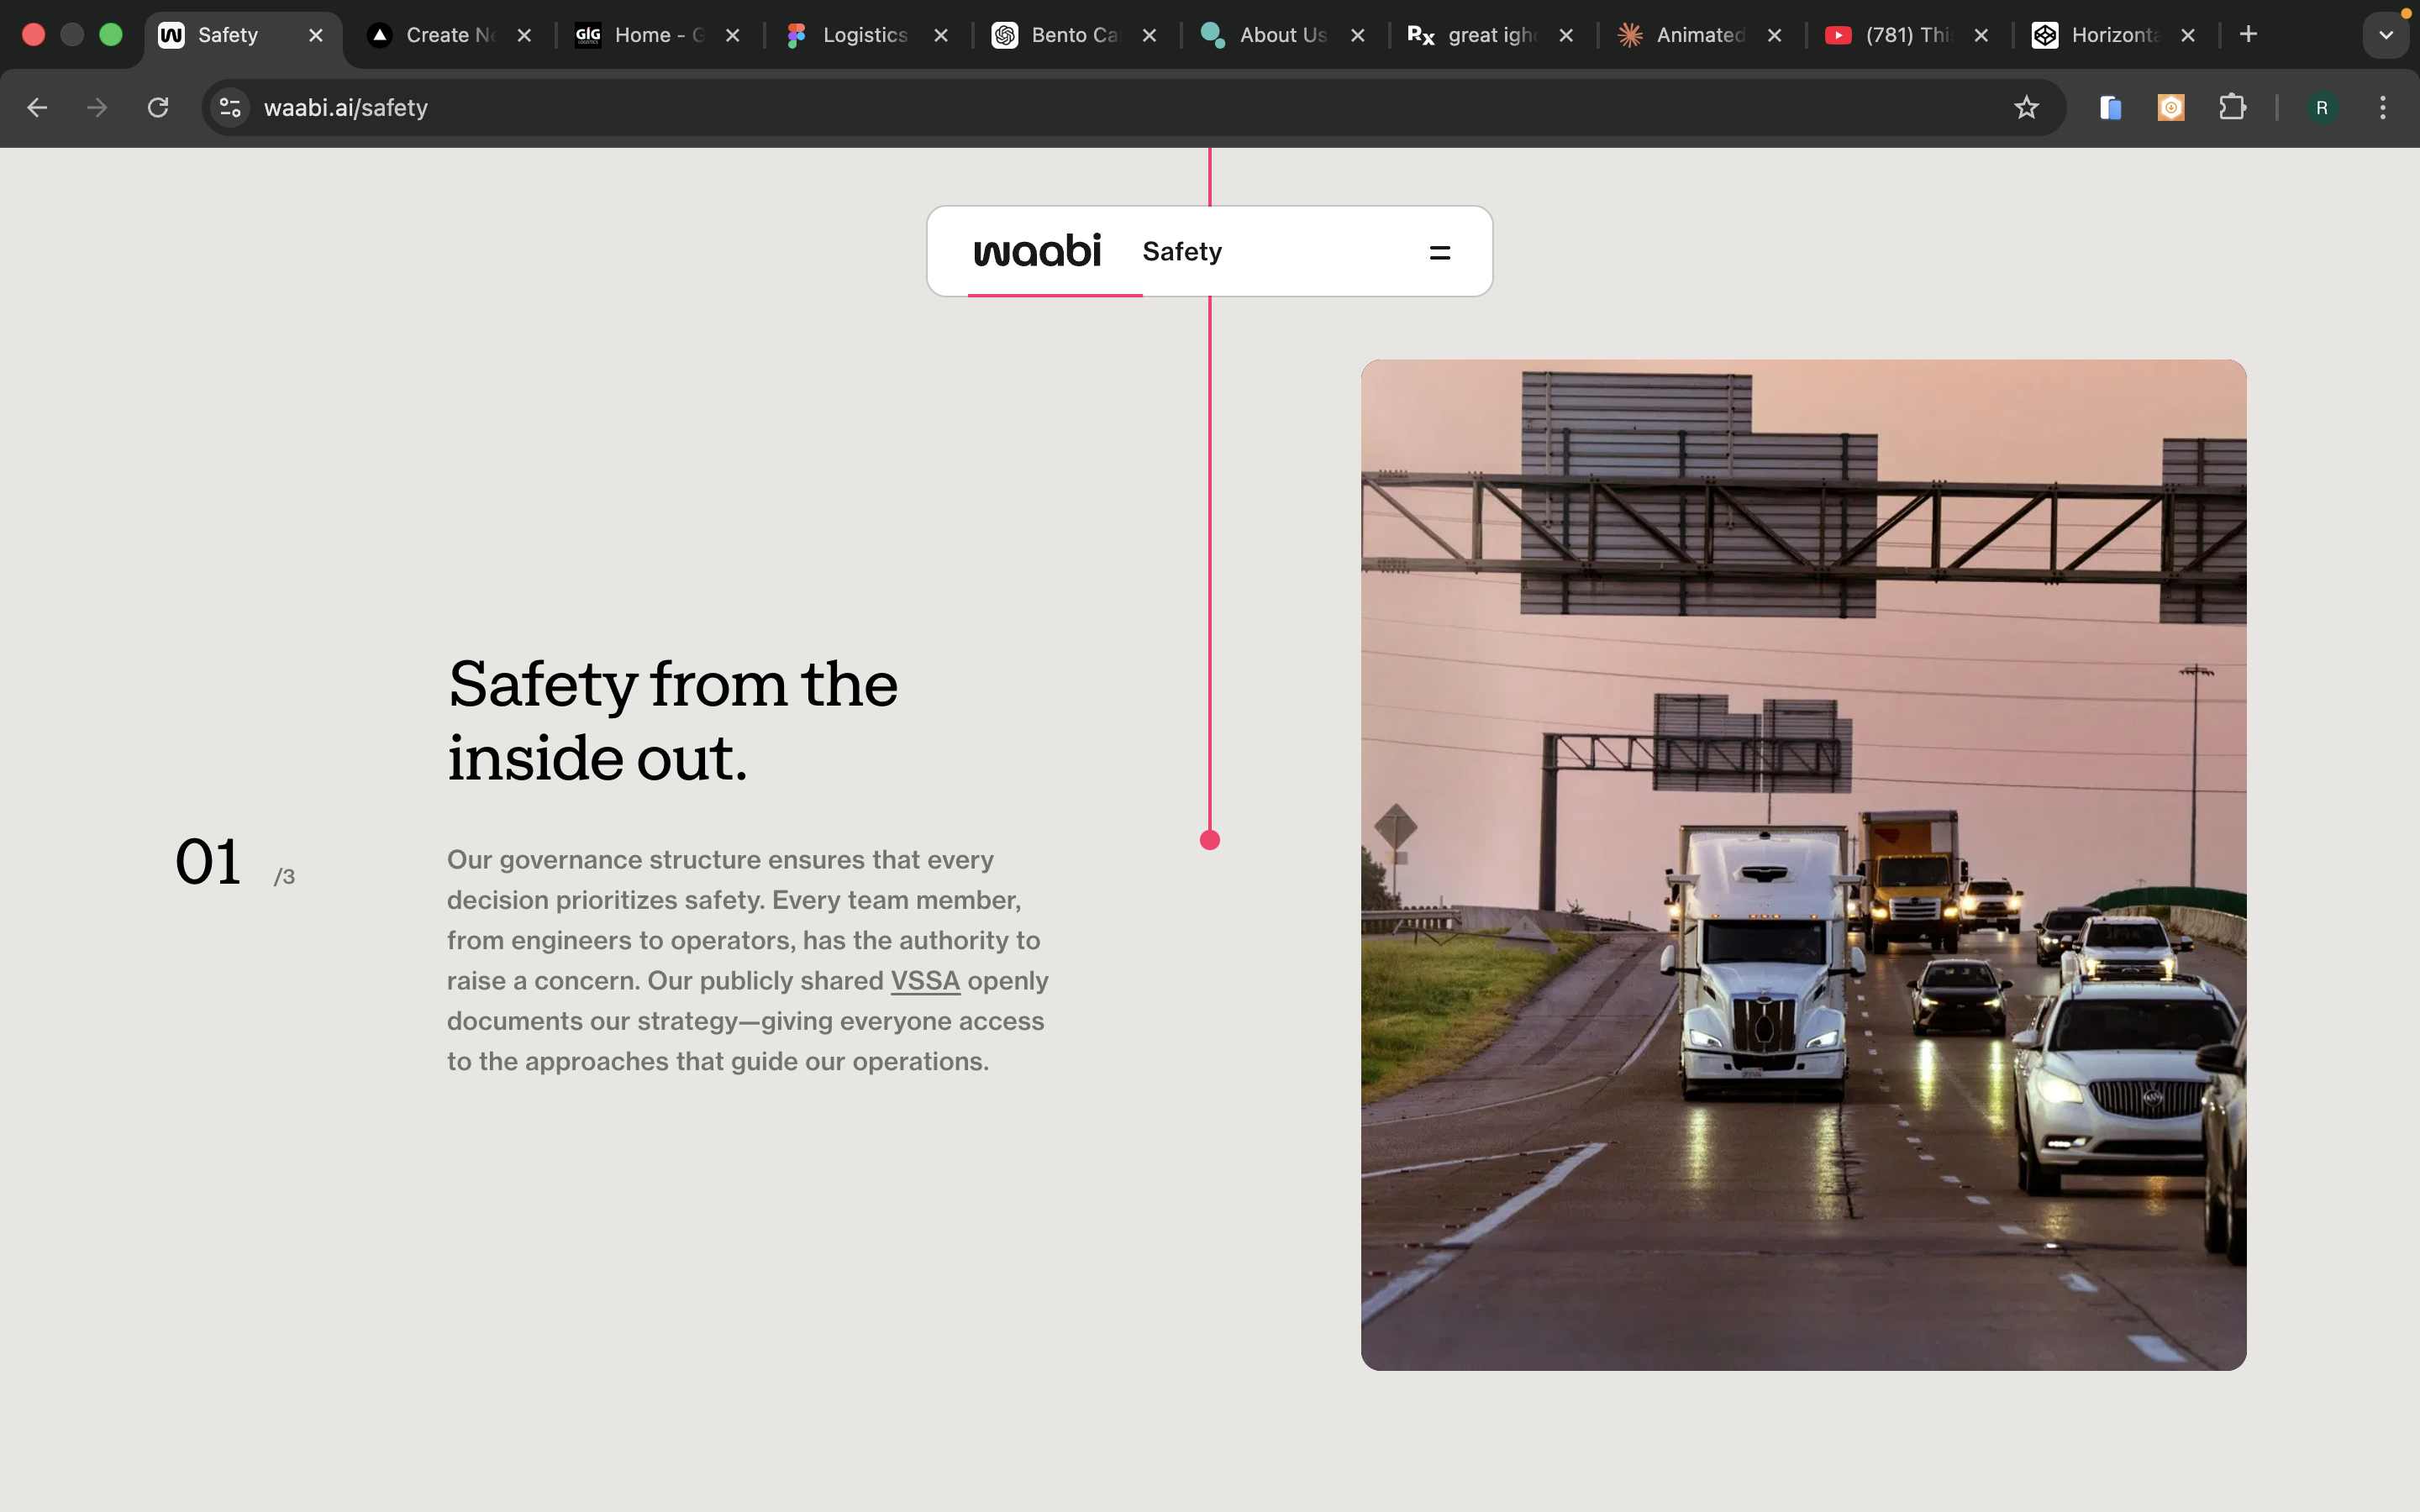Reload the current page
The height and width of the screenshot is (1512, 2420).
point(158,107)
